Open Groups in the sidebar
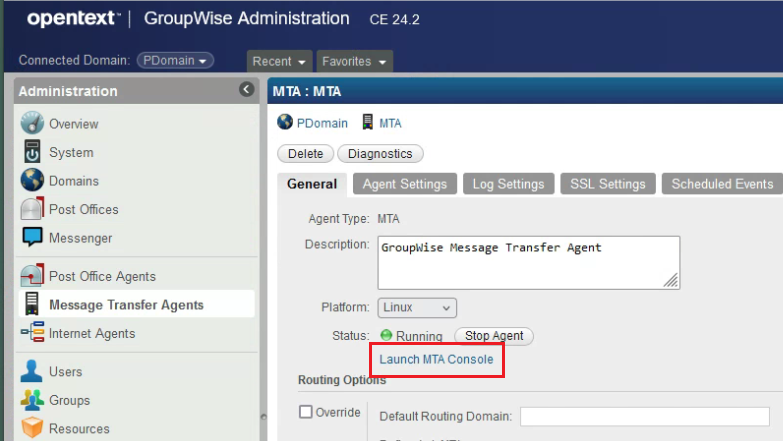 (x=69, y=400)
